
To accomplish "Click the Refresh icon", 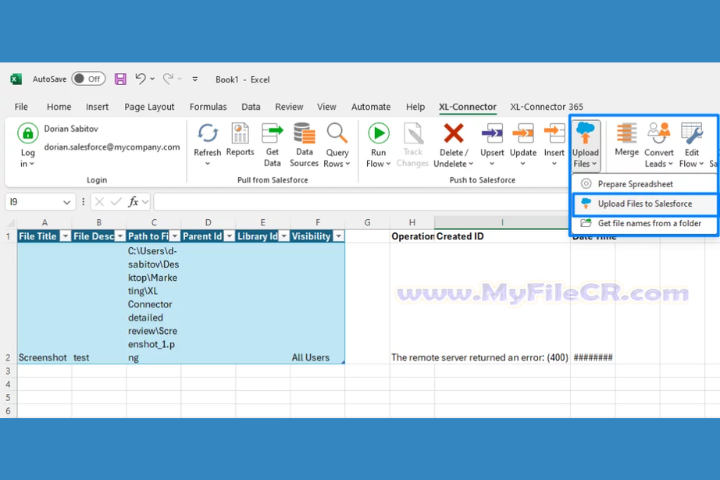I will [x=208, y=133].
